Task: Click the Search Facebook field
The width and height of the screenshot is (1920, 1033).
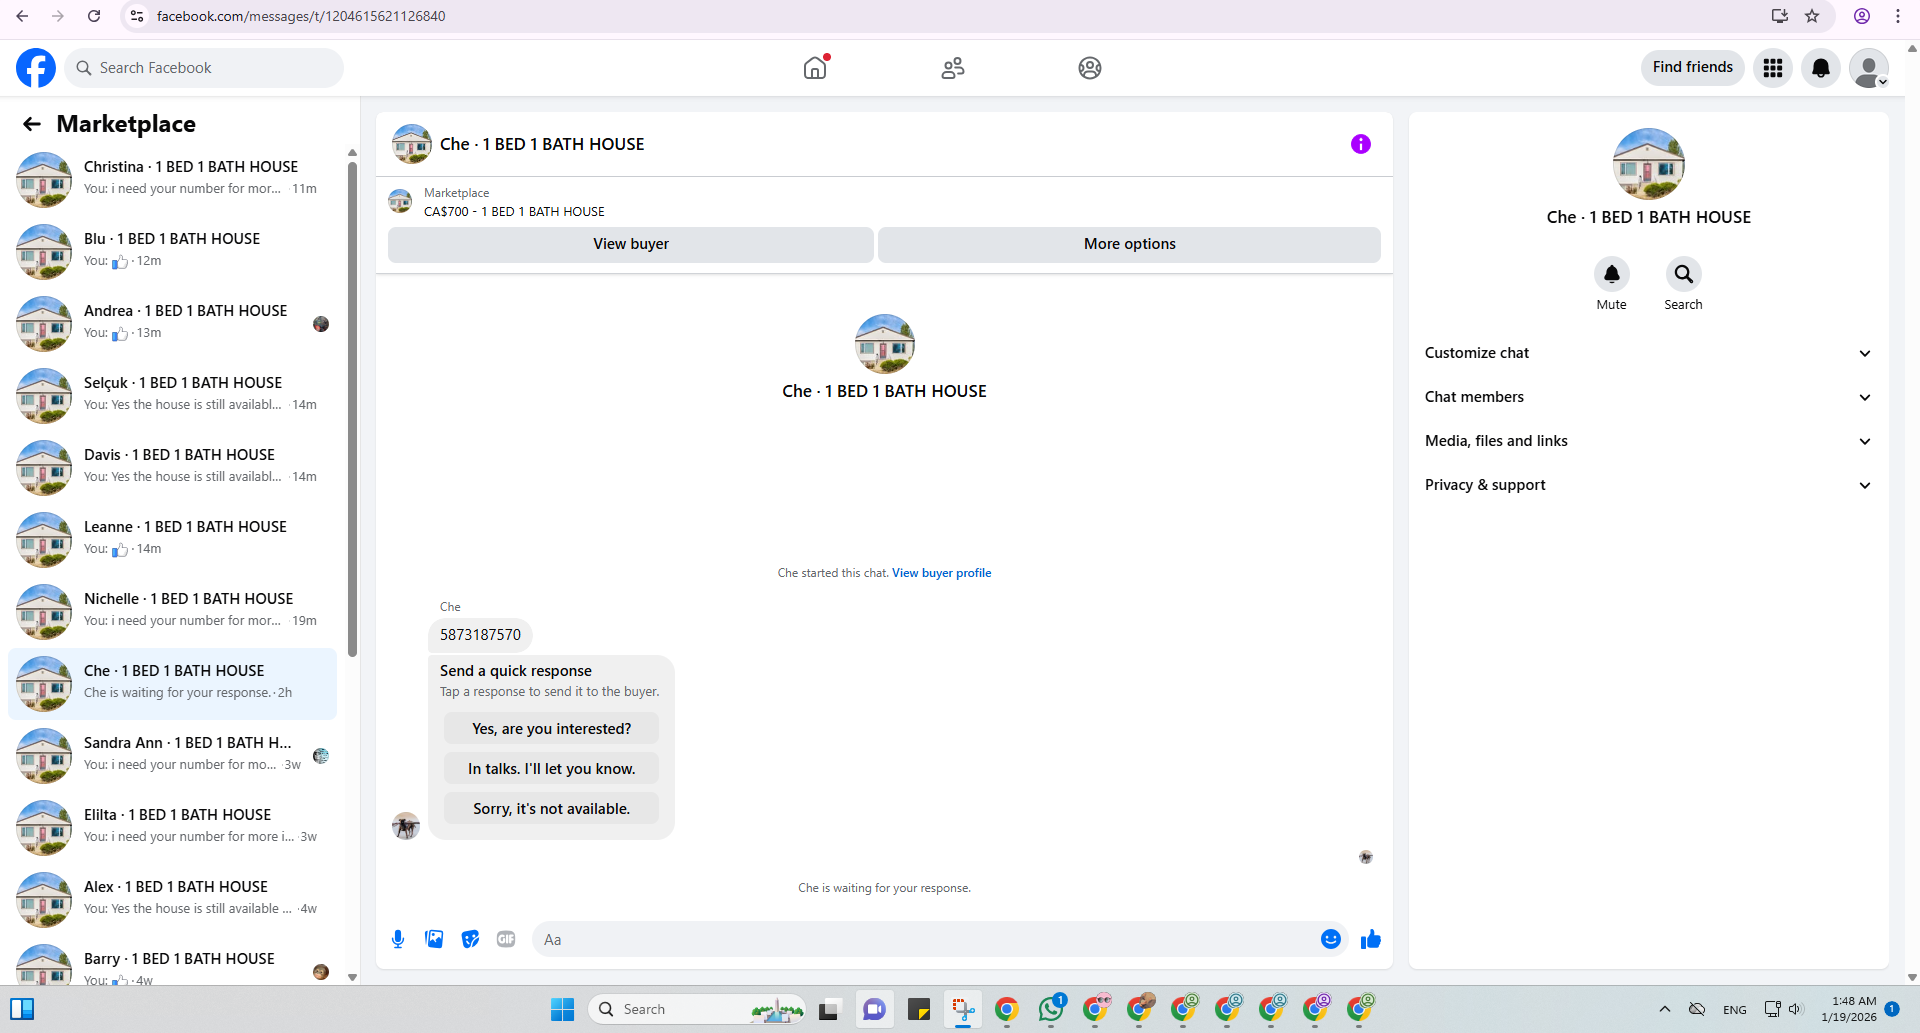Action: pyautogui.click(x=204, y=68)
